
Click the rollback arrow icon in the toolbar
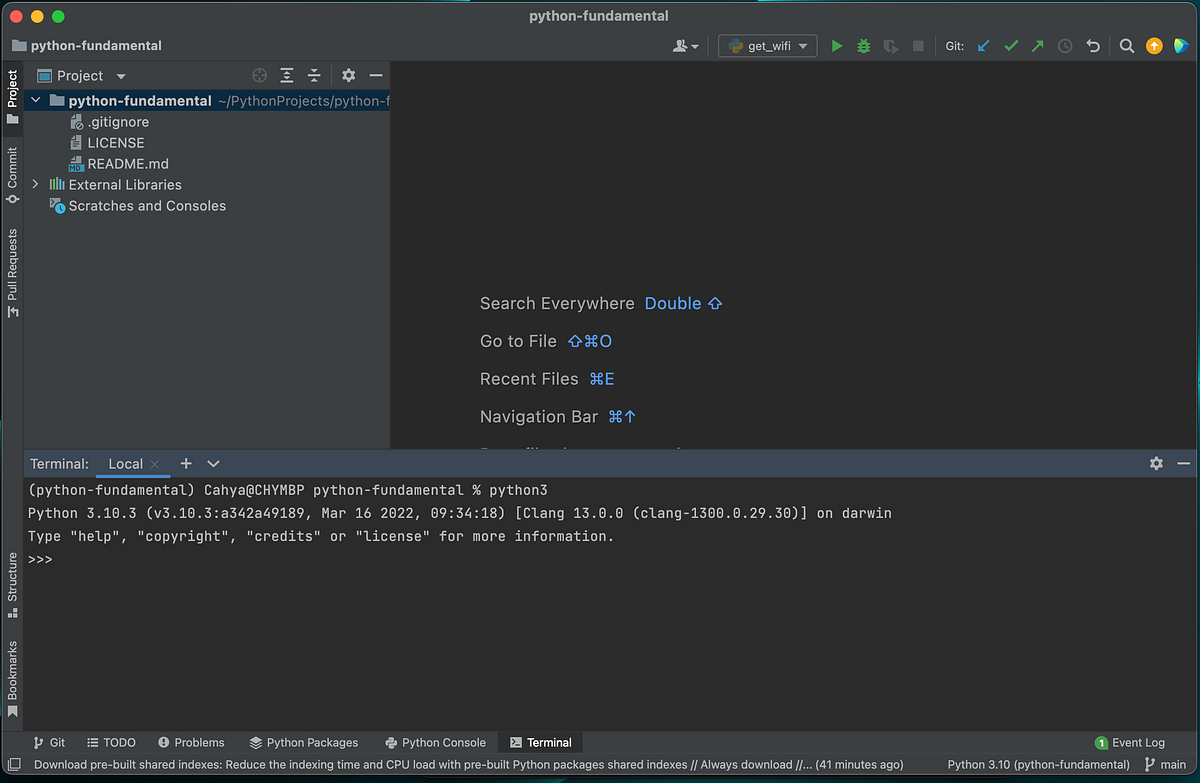pyautogui.click(x=1091, y=46)
